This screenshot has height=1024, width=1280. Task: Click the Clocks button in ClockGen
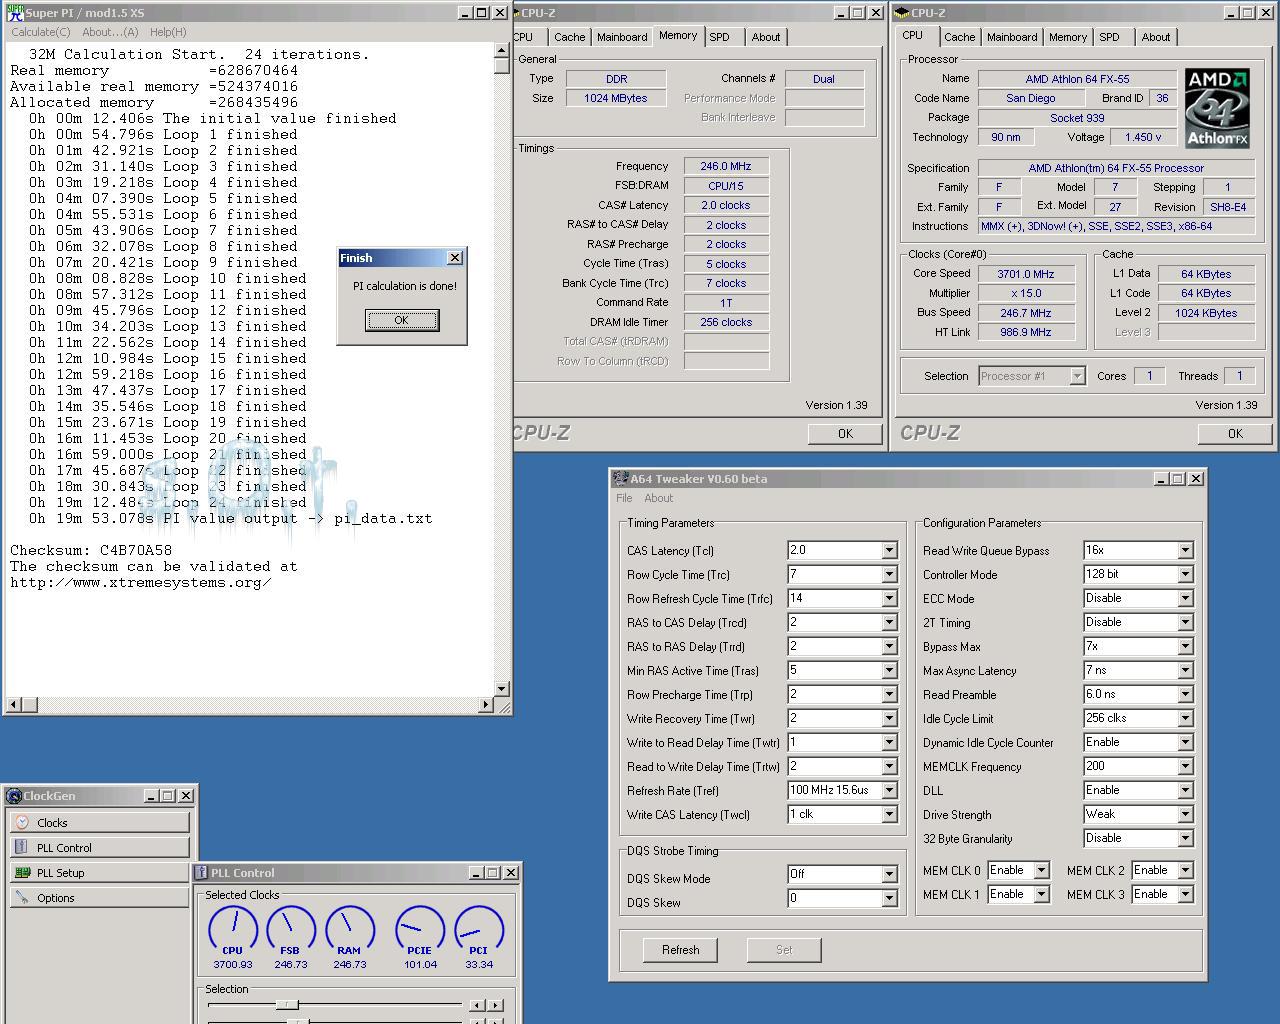coord(99,822)
